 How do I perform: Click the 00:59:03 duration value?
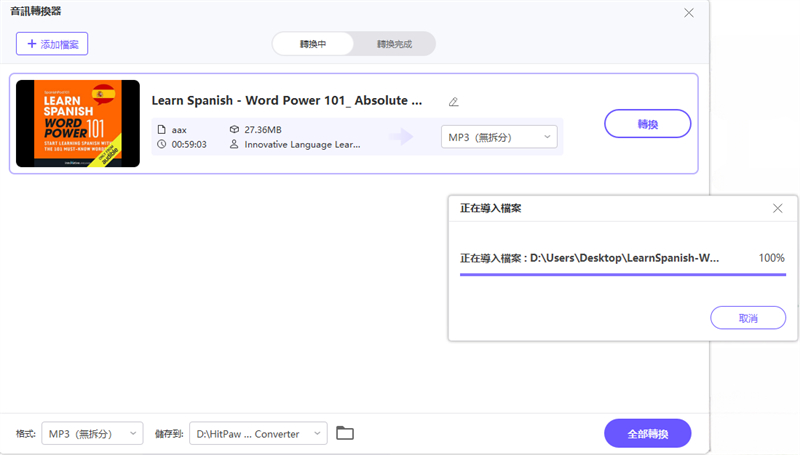coord(189,144)
